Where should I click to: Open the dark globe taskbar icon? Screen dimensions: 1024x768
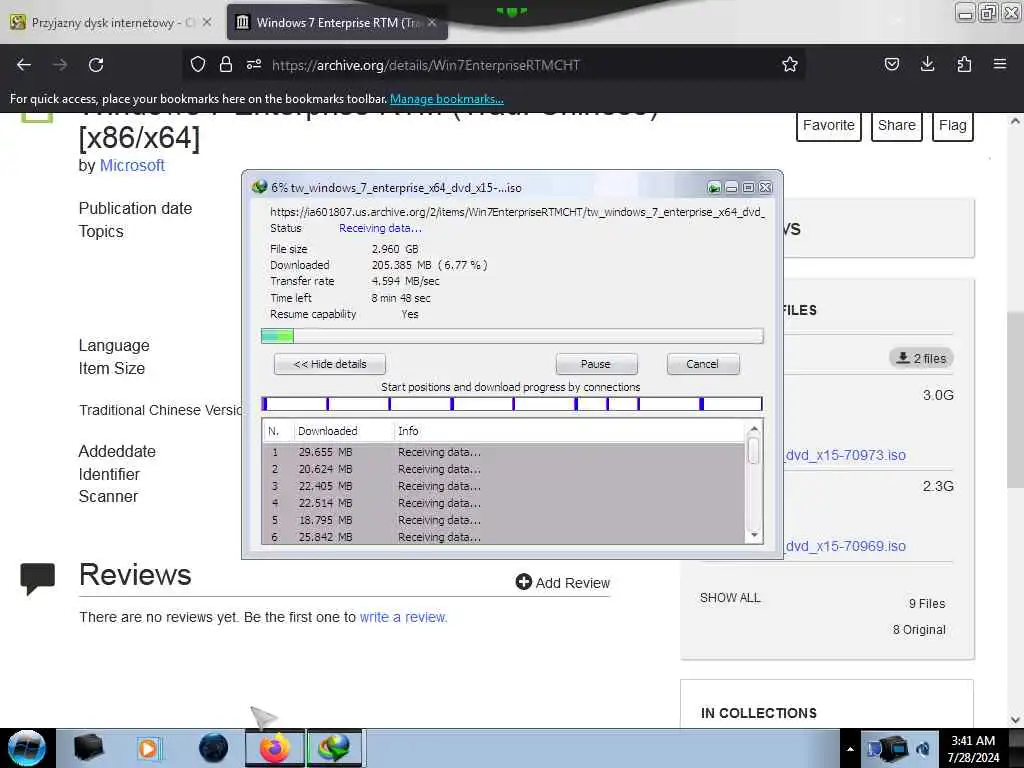[214, 748]
